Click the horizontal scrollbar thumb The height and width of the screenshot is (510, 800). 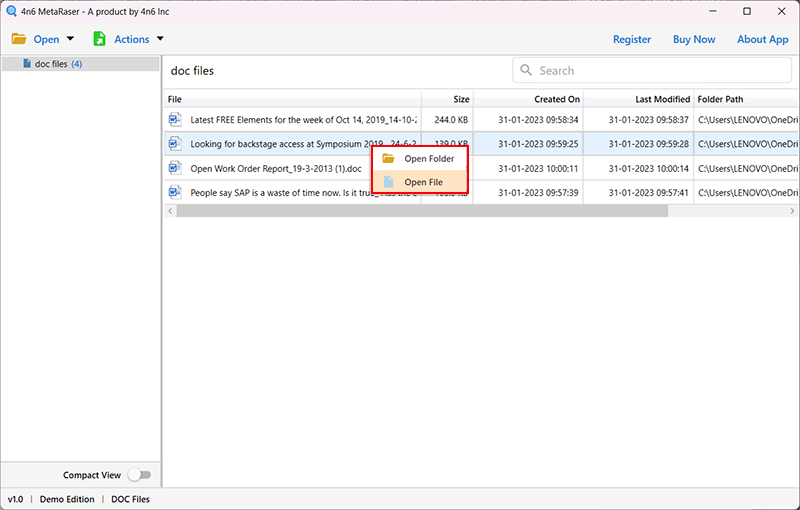[422, 211]
